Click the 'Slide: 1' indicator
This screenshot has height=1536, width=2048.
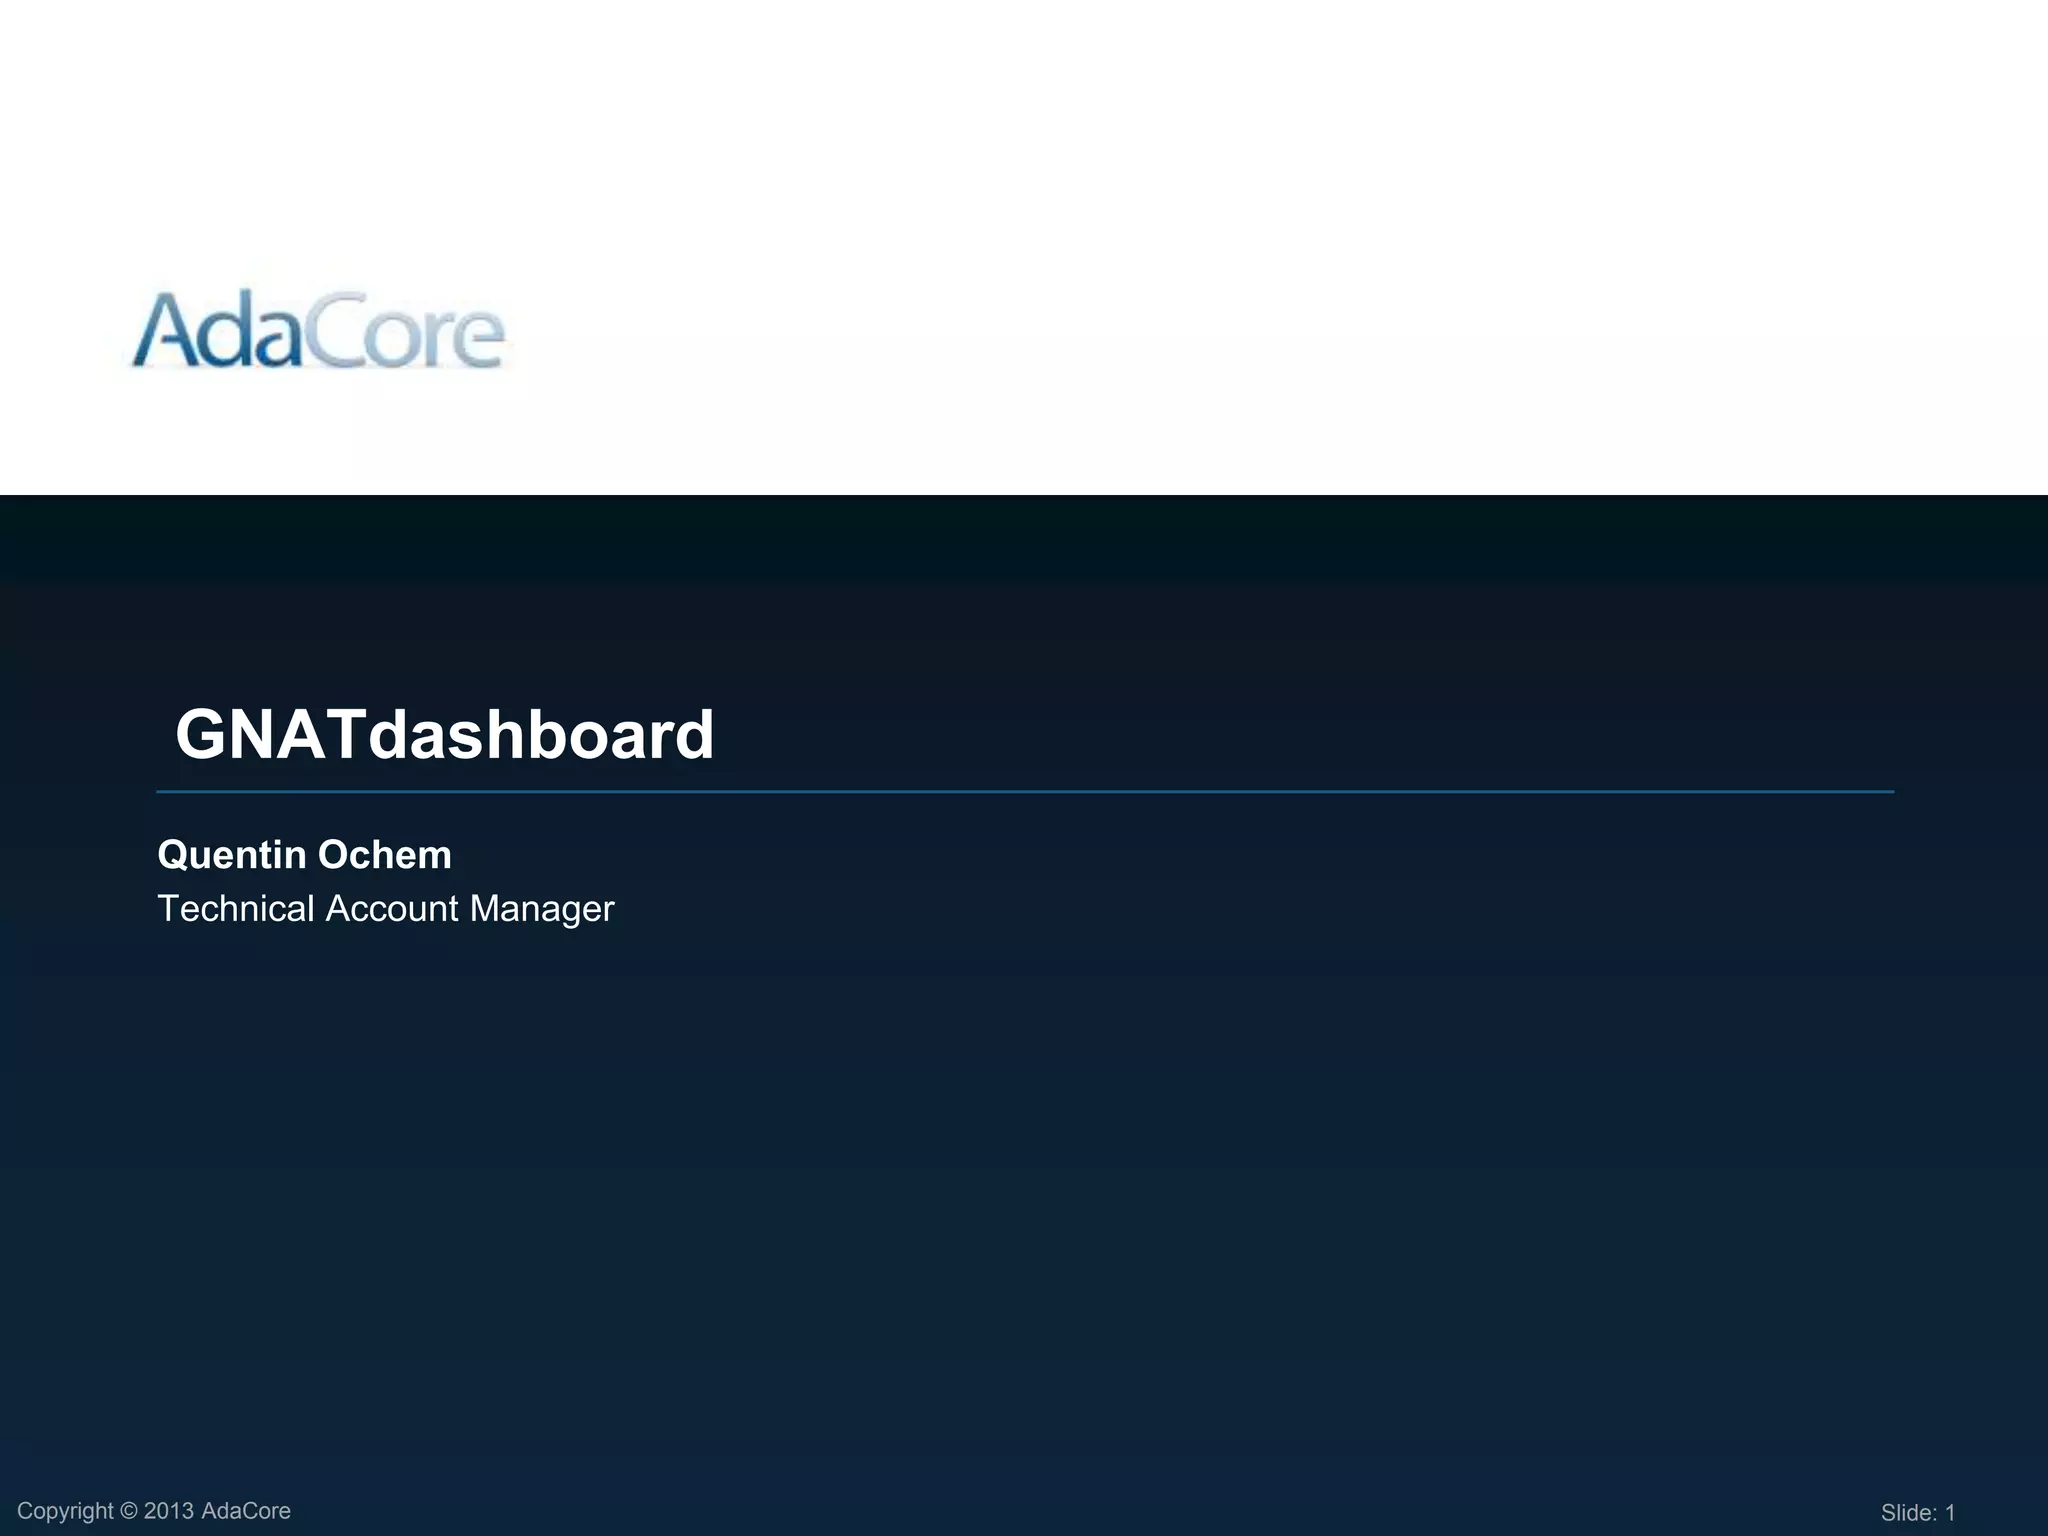[1917, 1513]
